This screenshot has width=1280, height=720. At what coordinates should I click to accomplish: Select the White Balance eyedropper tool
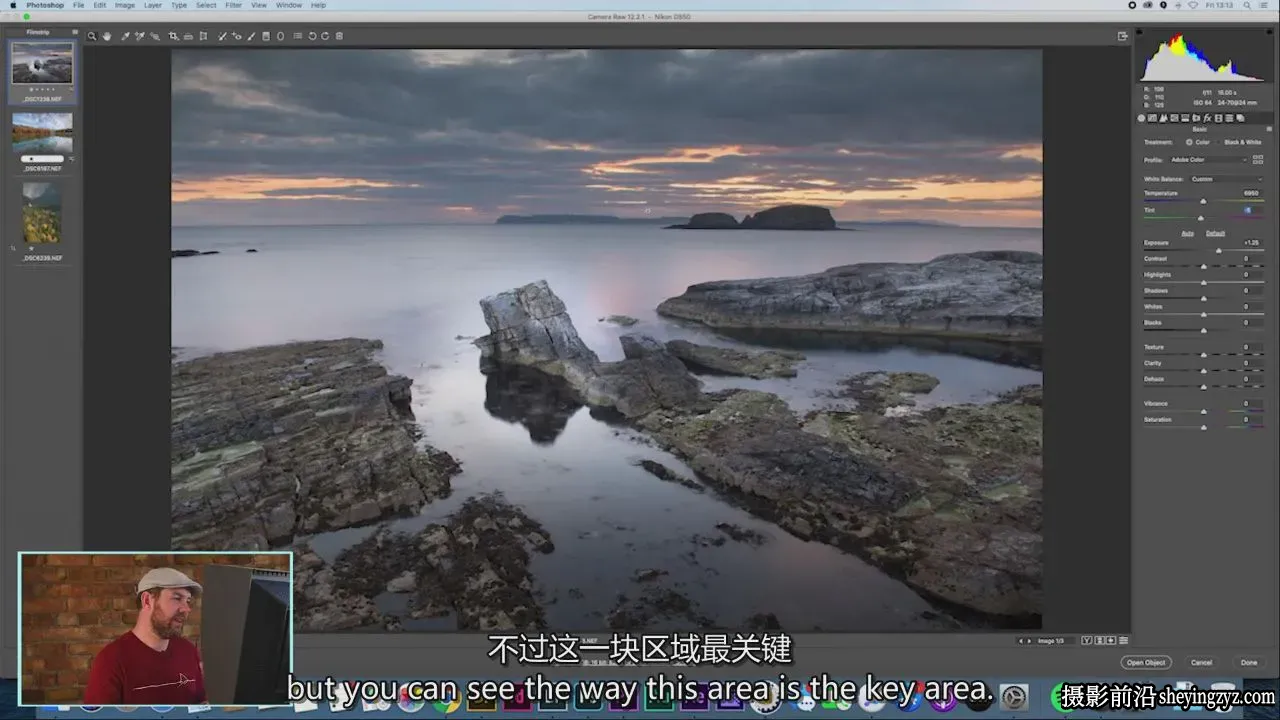125,36
